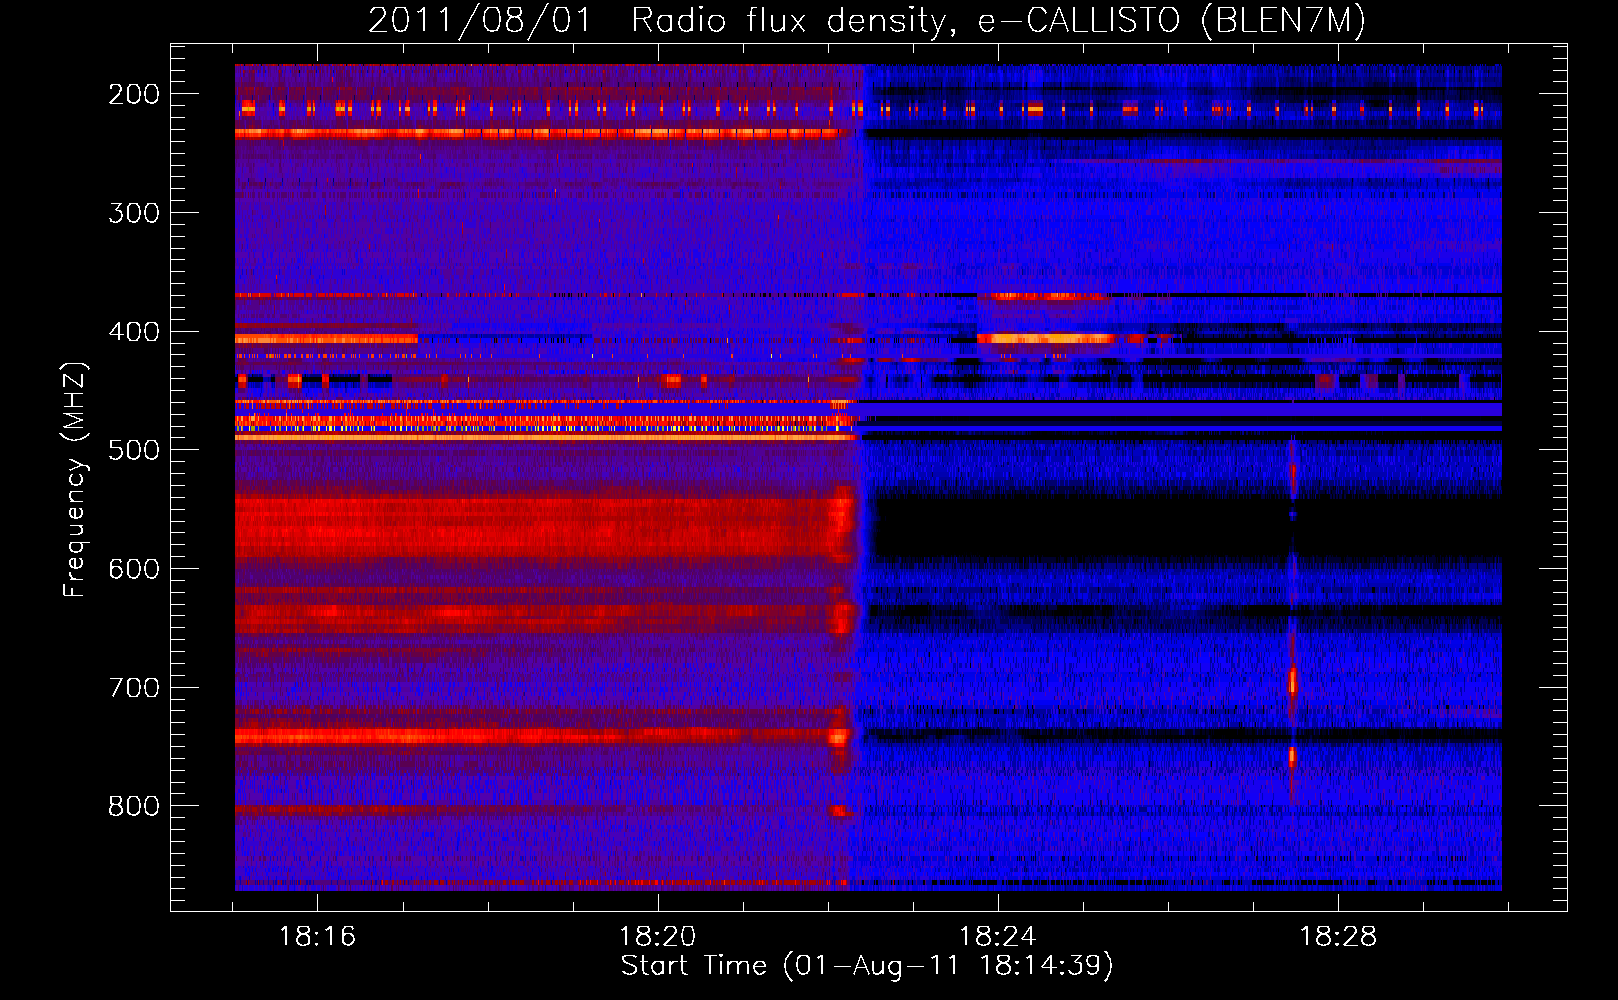Click the 400 frequency tick label

click(x=134, y=332)
